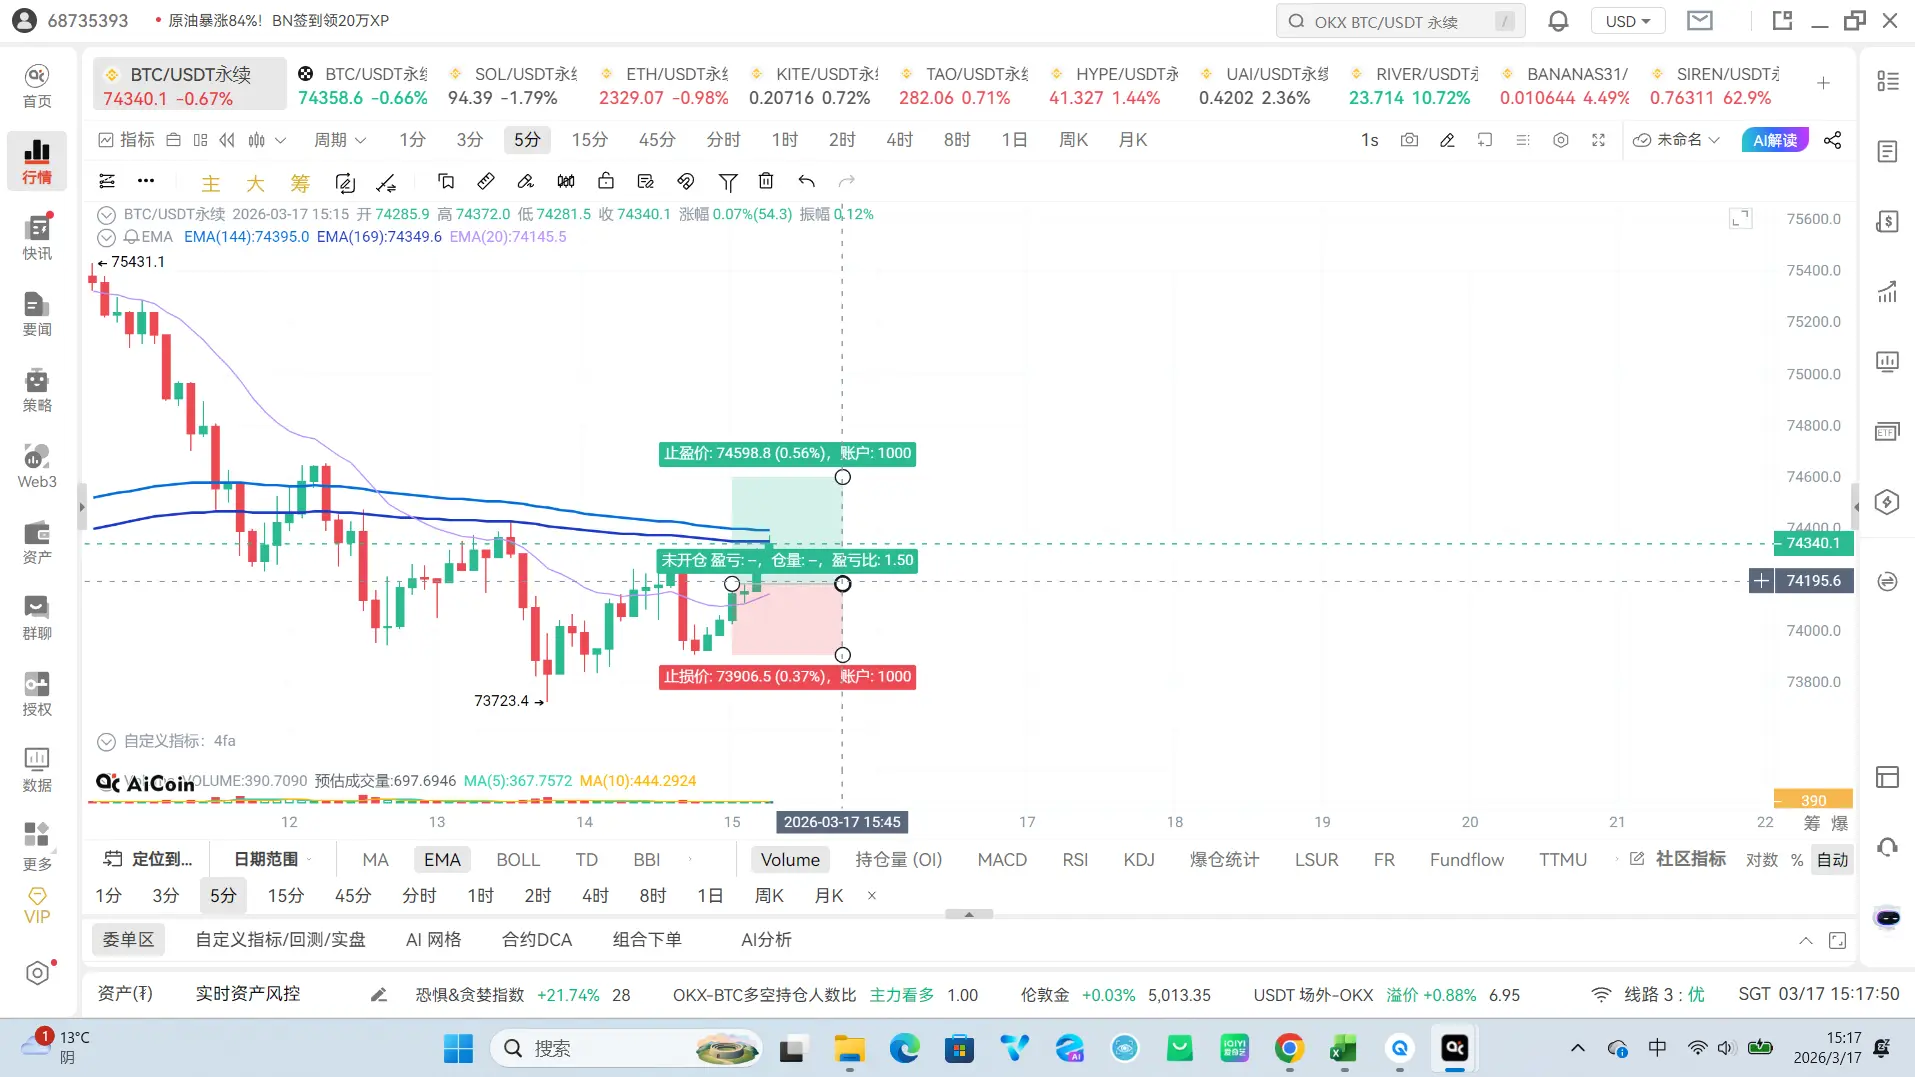Open the 资产 assets wallet icon

37,541
